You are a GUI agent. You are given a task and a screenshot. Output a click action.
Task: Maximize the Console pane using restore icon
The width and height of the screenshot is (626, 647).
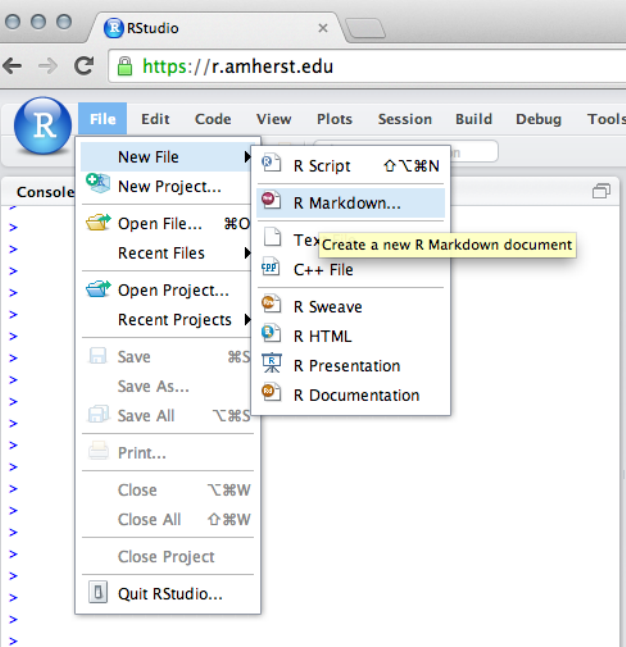(x=601, y=191)
